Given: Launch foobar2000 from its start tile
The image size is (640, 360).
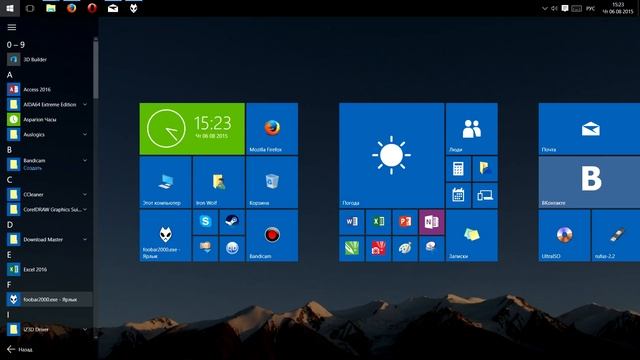Looking at the screenshot, I should 165,236.
